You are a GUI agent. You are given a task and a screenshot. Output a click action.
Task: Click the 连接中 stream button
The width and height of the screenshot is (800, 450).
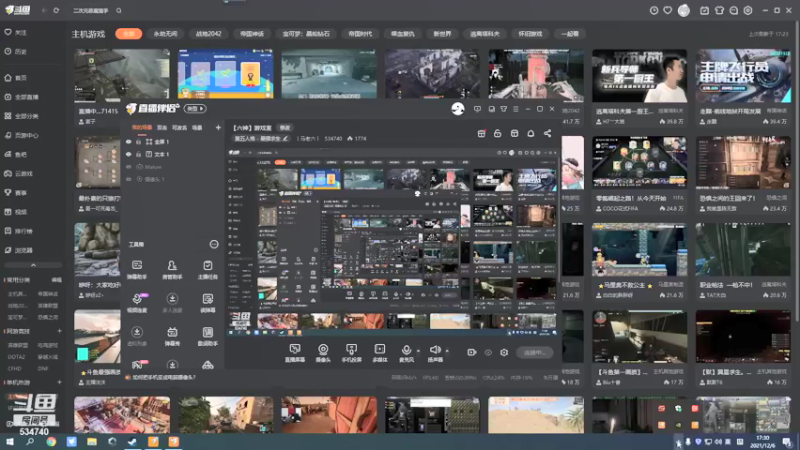point(534,352)
